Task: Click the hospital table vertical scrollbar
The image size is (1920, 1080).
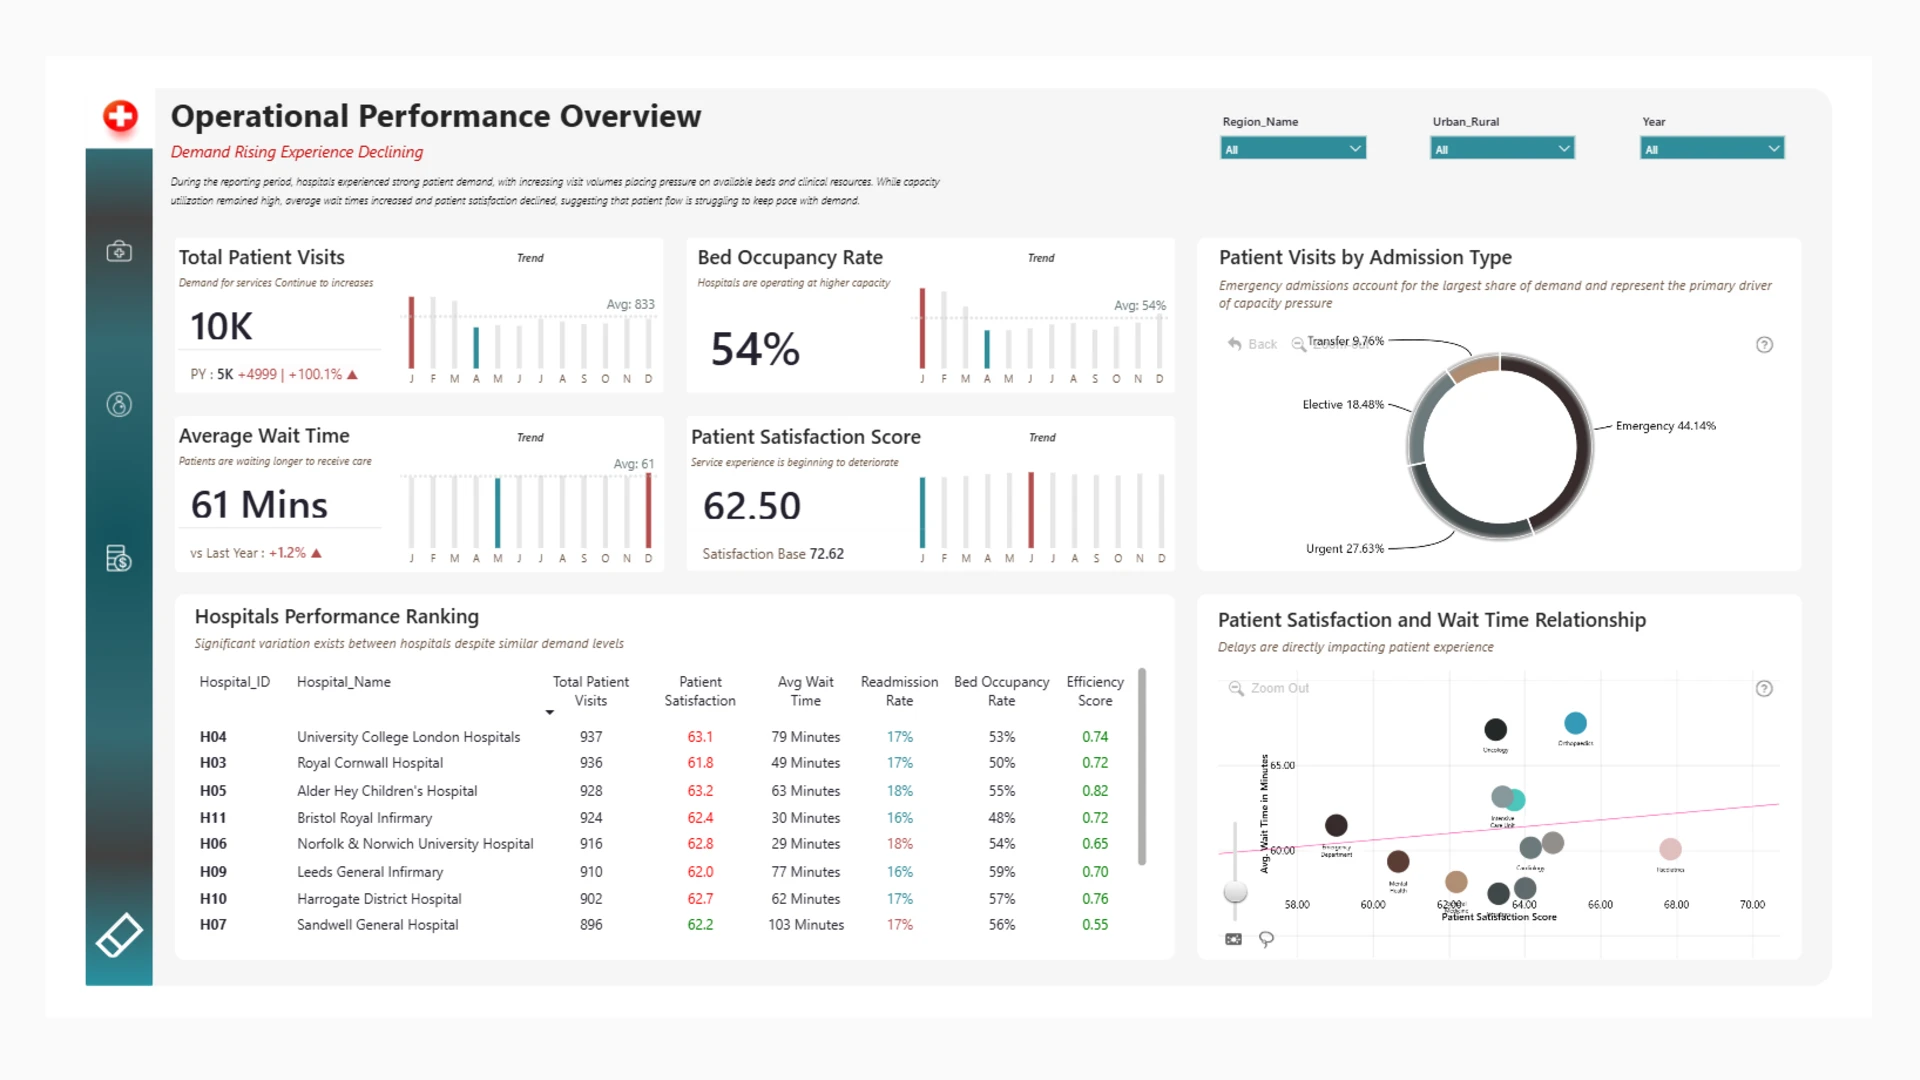Action: [x=1141, y=767]
